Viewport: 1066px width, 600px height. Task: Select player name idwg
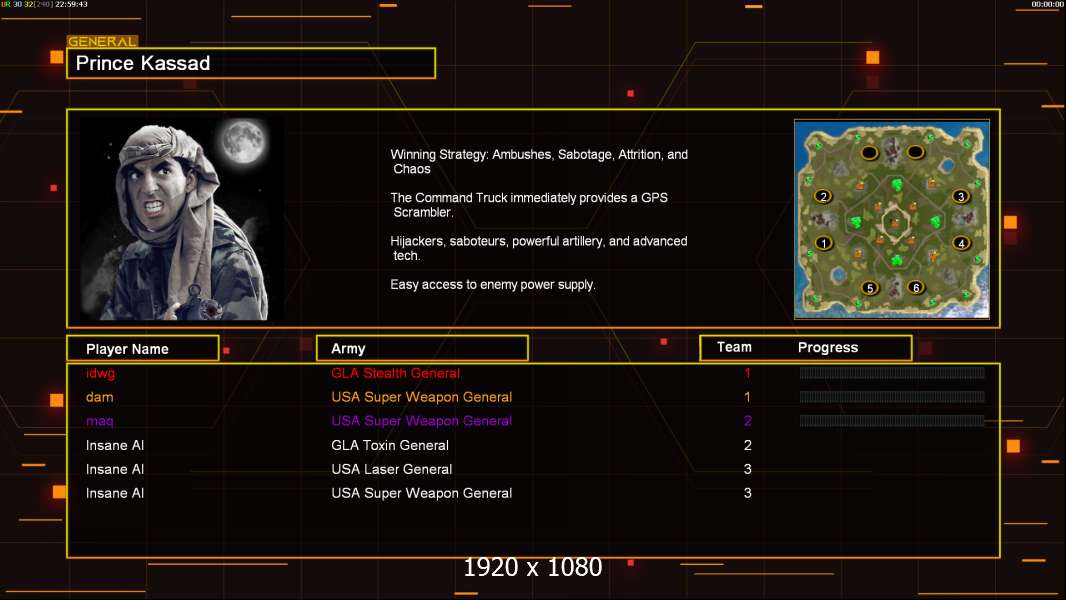coord(101,374)
